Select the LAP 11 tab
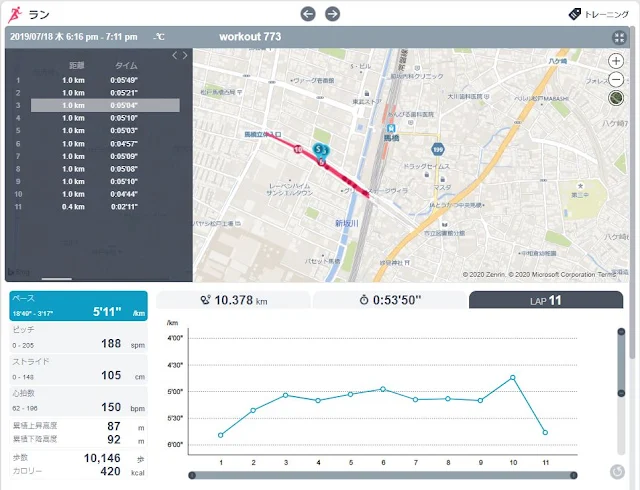 546,300
